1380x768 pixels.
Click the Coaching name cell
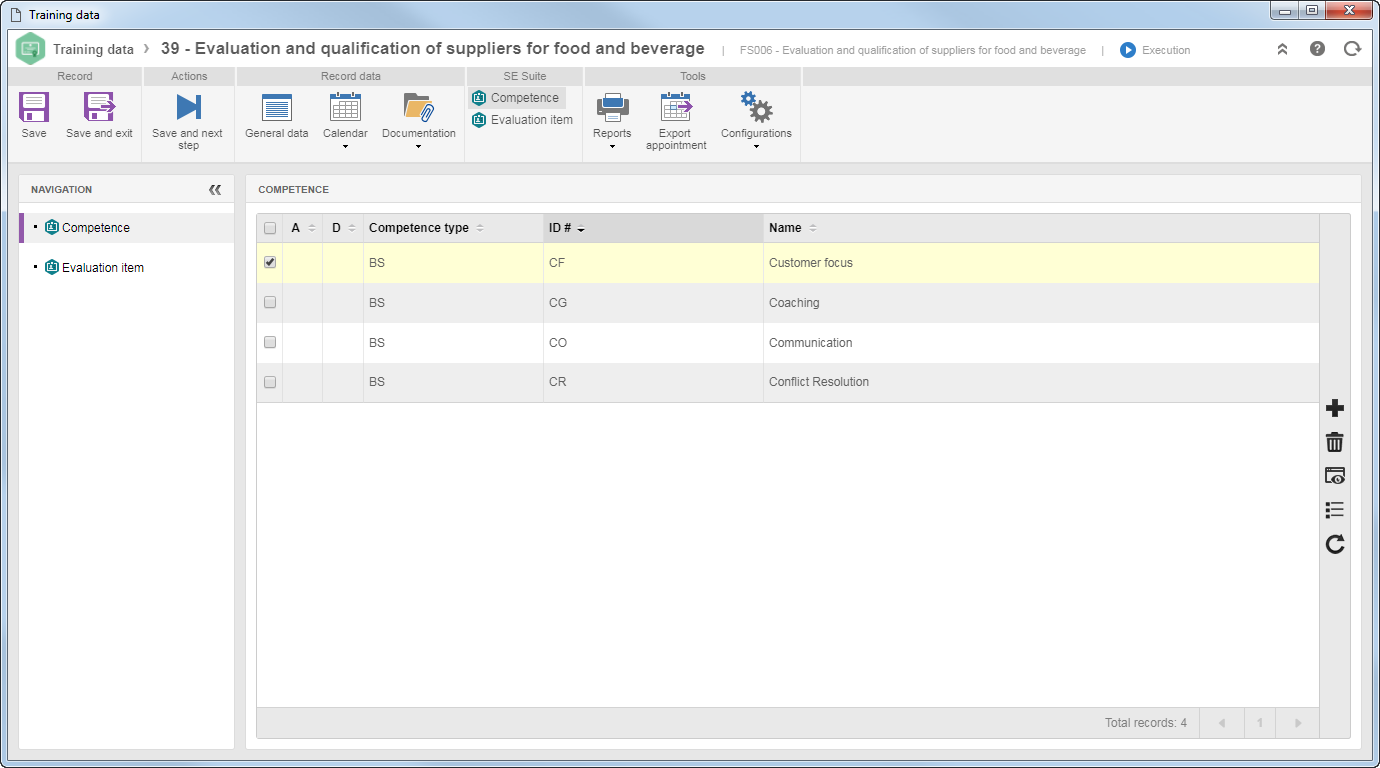pyautogui.click(x=1041, y=303)
